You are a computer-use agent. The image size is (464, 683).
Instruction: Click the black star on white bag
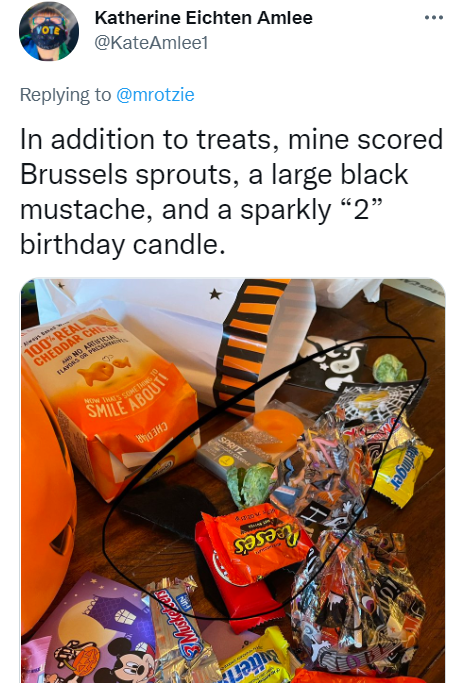[215, 294]
